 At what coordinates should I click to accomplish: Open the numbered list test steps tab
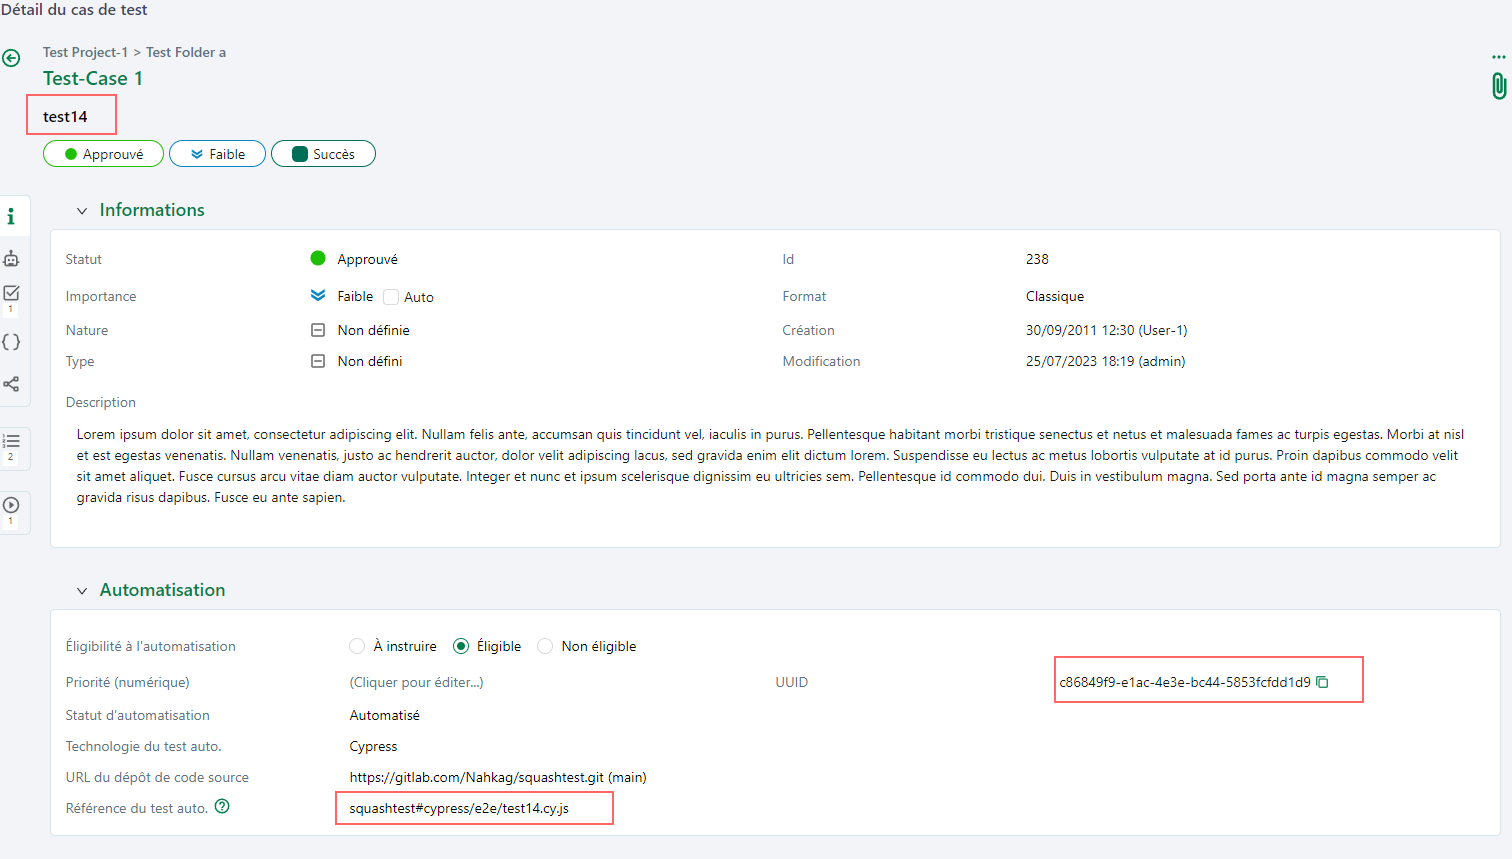click(11, 441)
